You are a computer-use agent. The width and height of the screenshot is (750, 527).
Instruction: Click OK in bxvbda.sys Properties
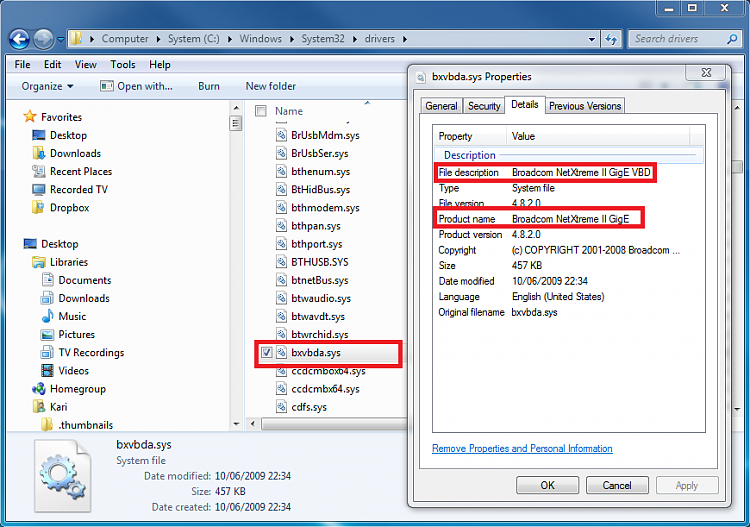[x=547, y=485]
